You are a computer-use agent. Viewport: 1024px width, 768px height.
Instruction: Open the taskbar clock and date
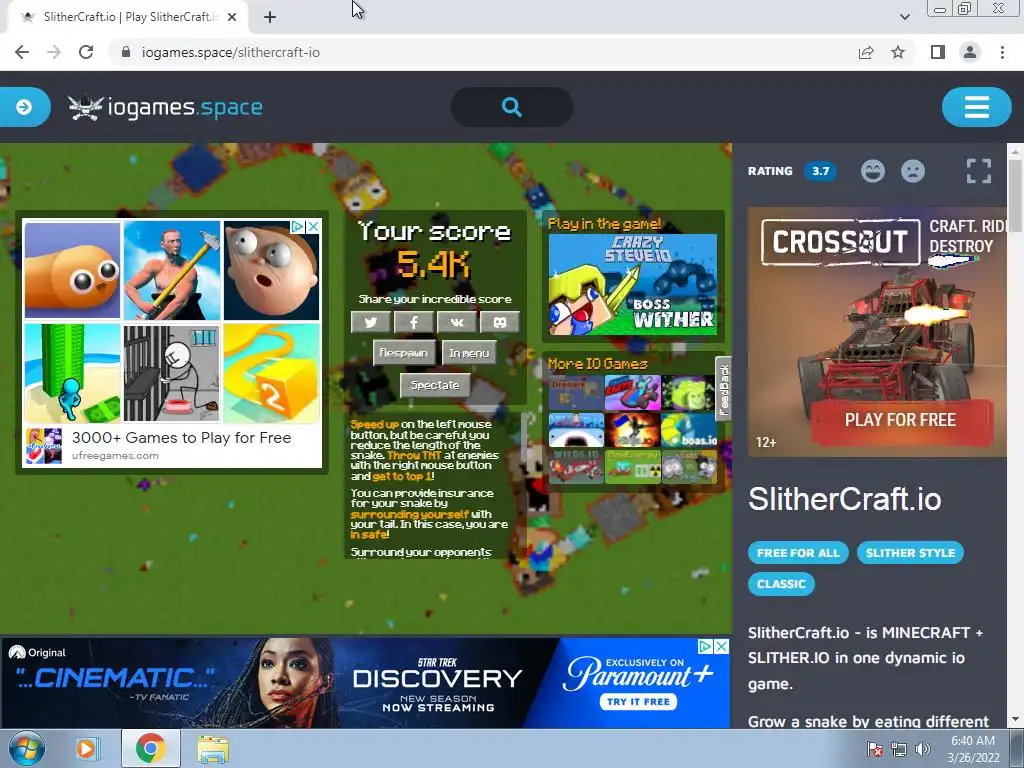click(973, 749)
